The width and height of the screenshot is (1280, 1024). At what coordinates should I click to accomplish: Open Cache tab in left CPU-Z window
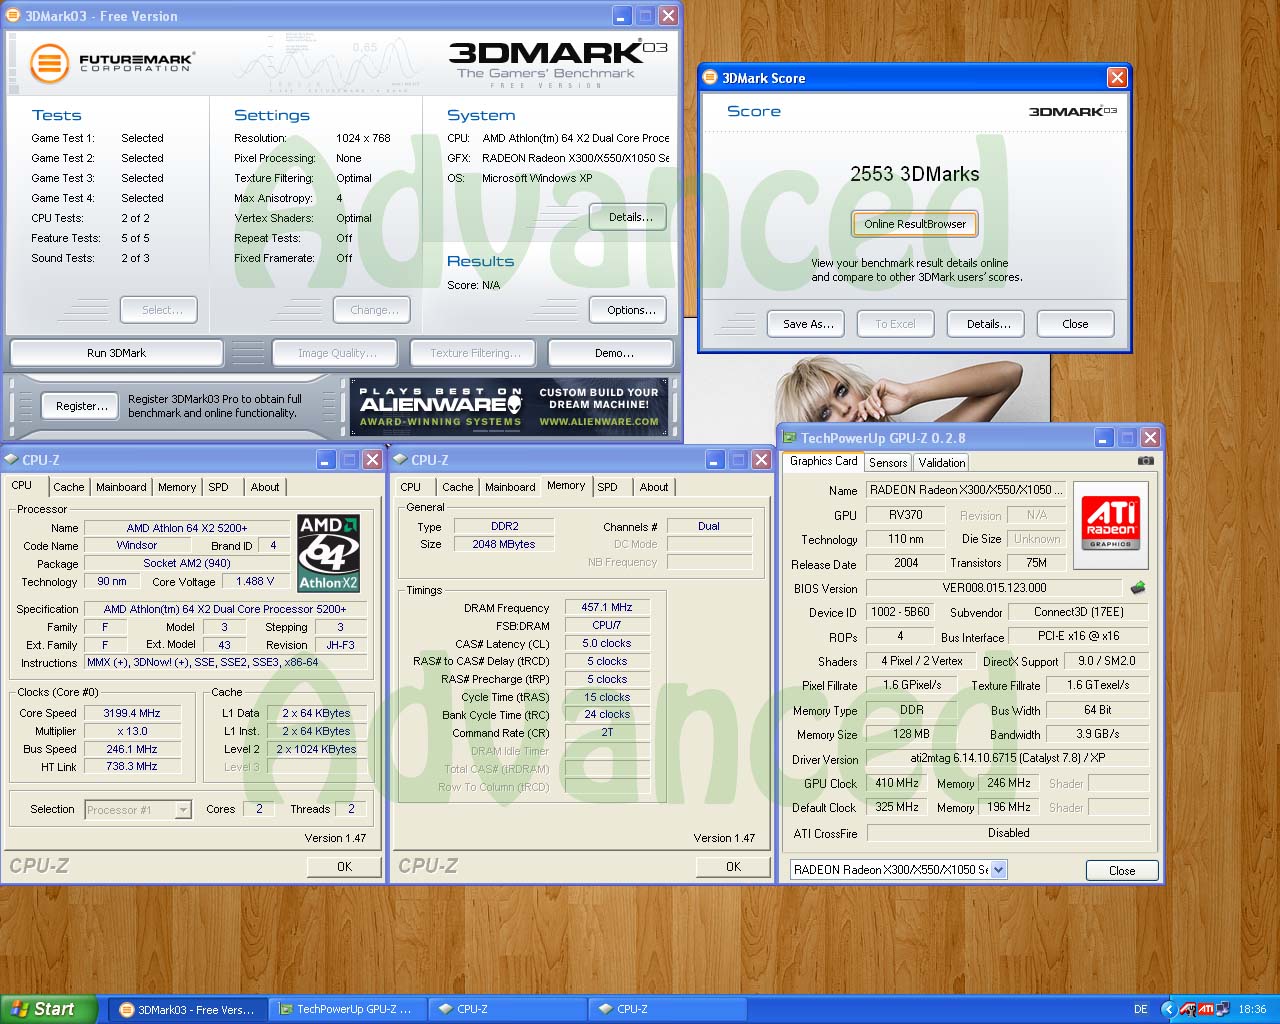point(69,487)
